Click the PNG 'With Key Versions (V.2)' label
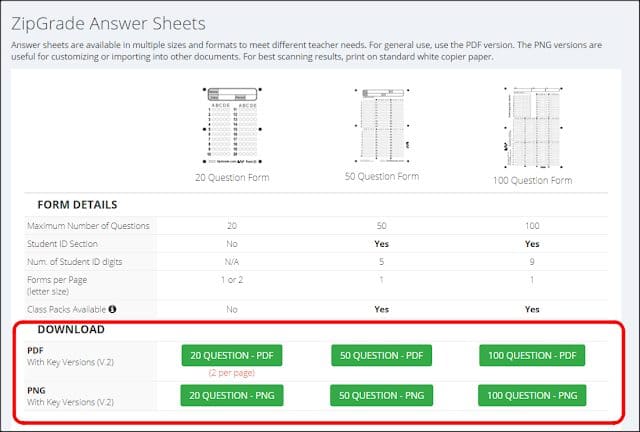The width and height of the screenshot is (640, 432). click(70, 402)
